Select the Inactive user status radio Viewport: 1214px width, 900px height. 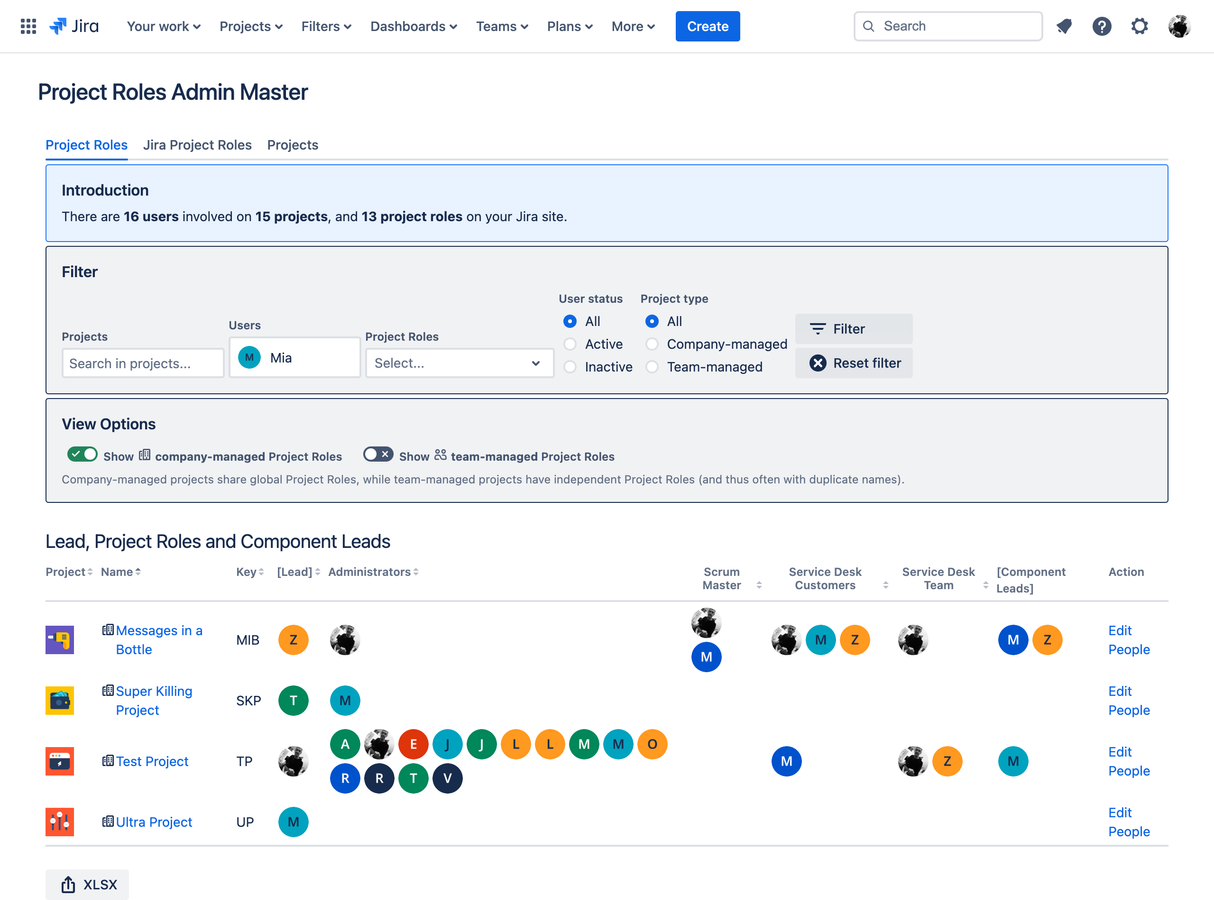(x=570, y=367)
